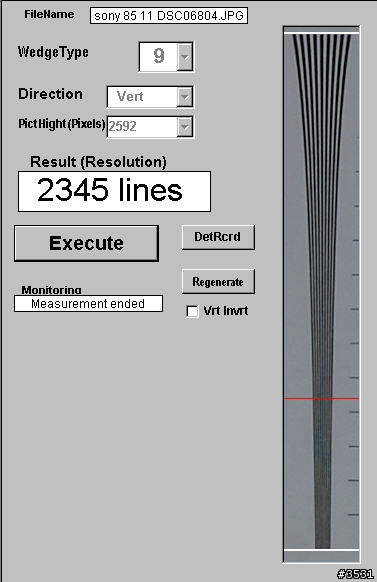Screen dimensions: 377x582
Task: Click the Execute button
Action: pyautogui.click(x=86, y=243)
